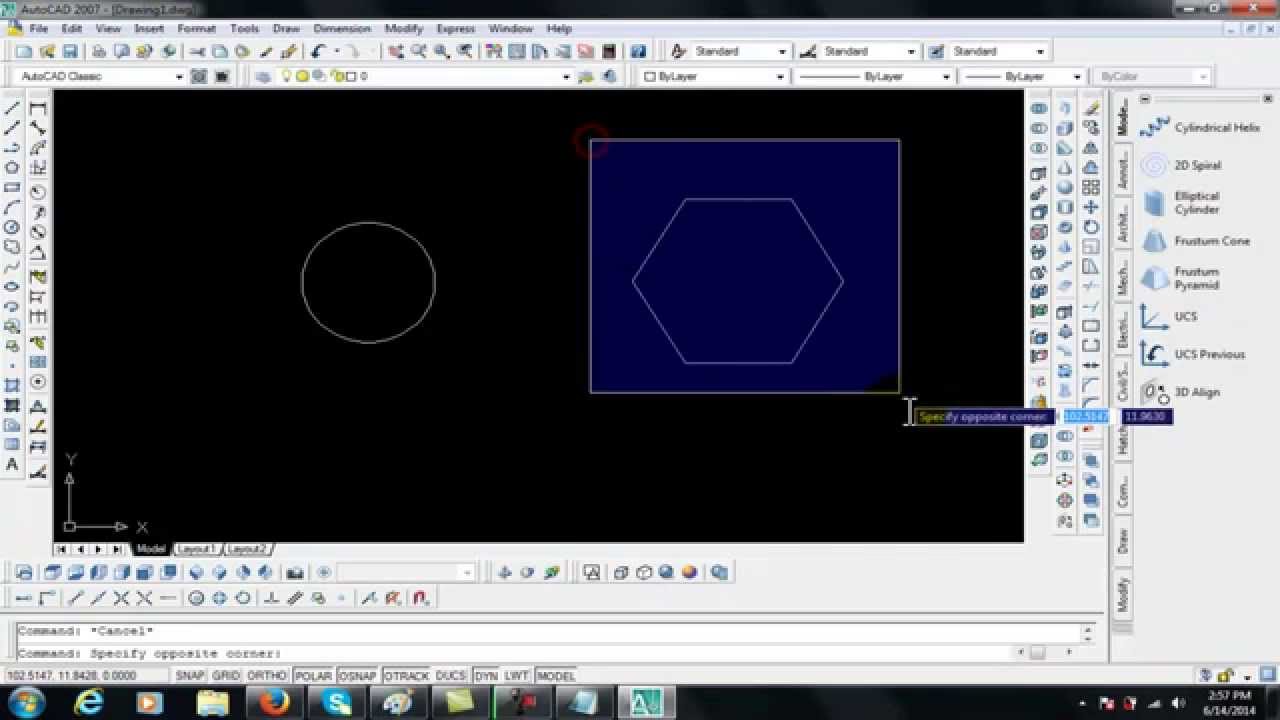Open the File menu
The width and height of the screenshot is (1280, 720).
click(x=38, y=28)
